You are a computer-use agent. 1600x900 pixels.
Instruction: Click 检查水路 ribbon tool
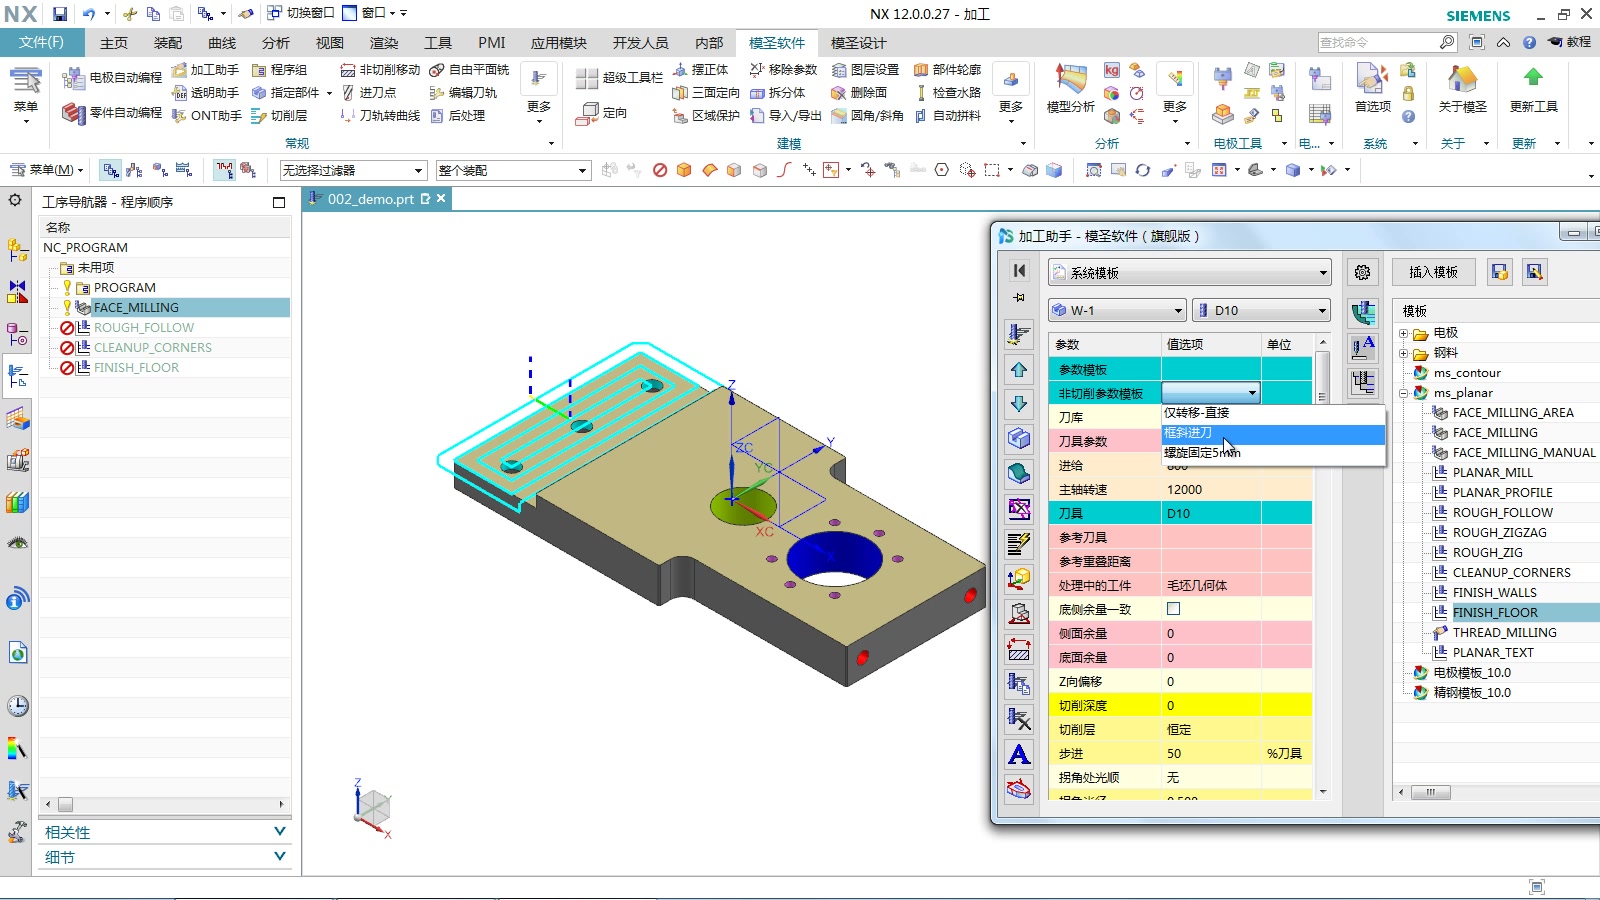(x=948, y=93)
